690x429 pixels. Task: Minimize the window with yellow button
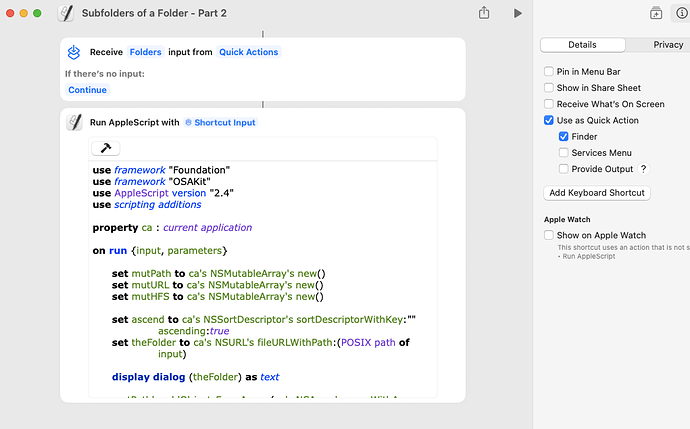(x=24, y=13)
